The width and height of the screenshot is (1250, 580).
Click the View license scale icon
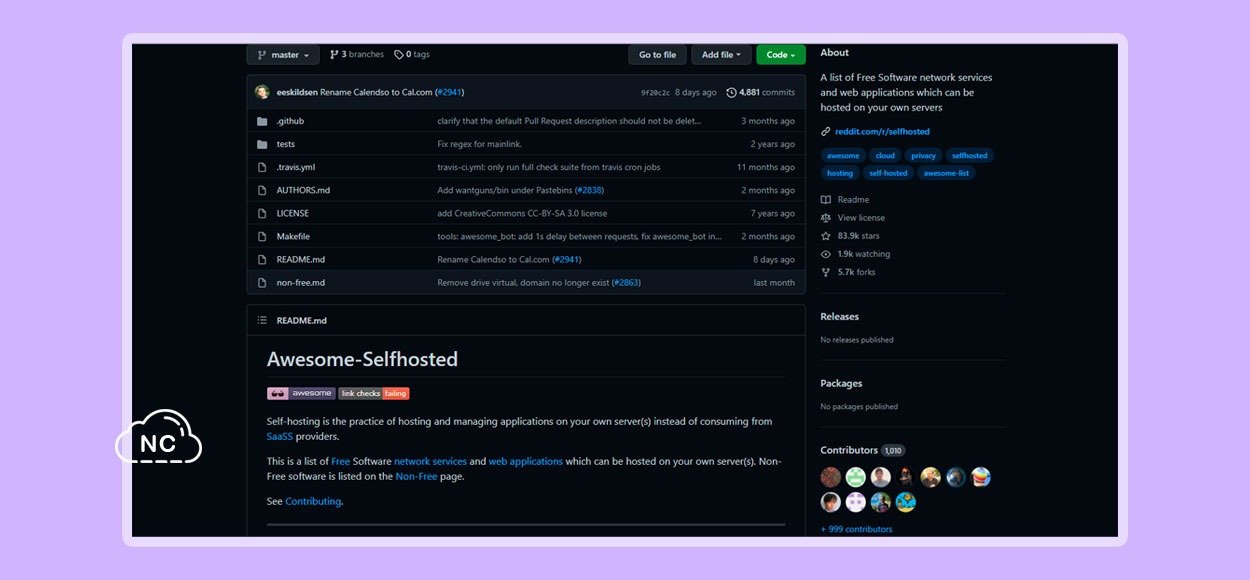tap(826, 218)
